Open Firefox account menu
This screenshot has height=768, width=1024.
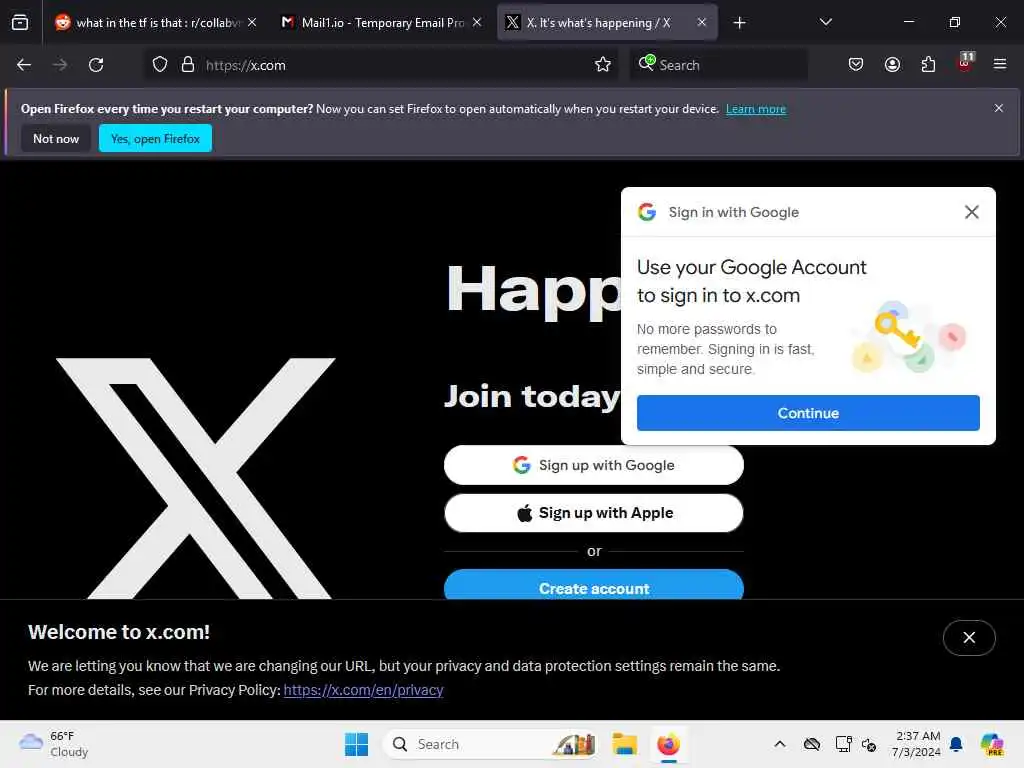[x=892, y=65]
